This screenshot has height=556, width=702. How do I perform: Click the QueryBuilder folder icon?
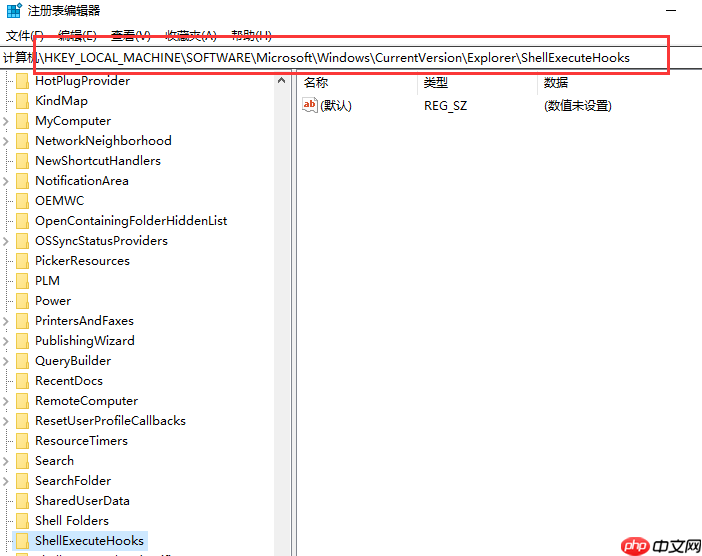point(22,361)
